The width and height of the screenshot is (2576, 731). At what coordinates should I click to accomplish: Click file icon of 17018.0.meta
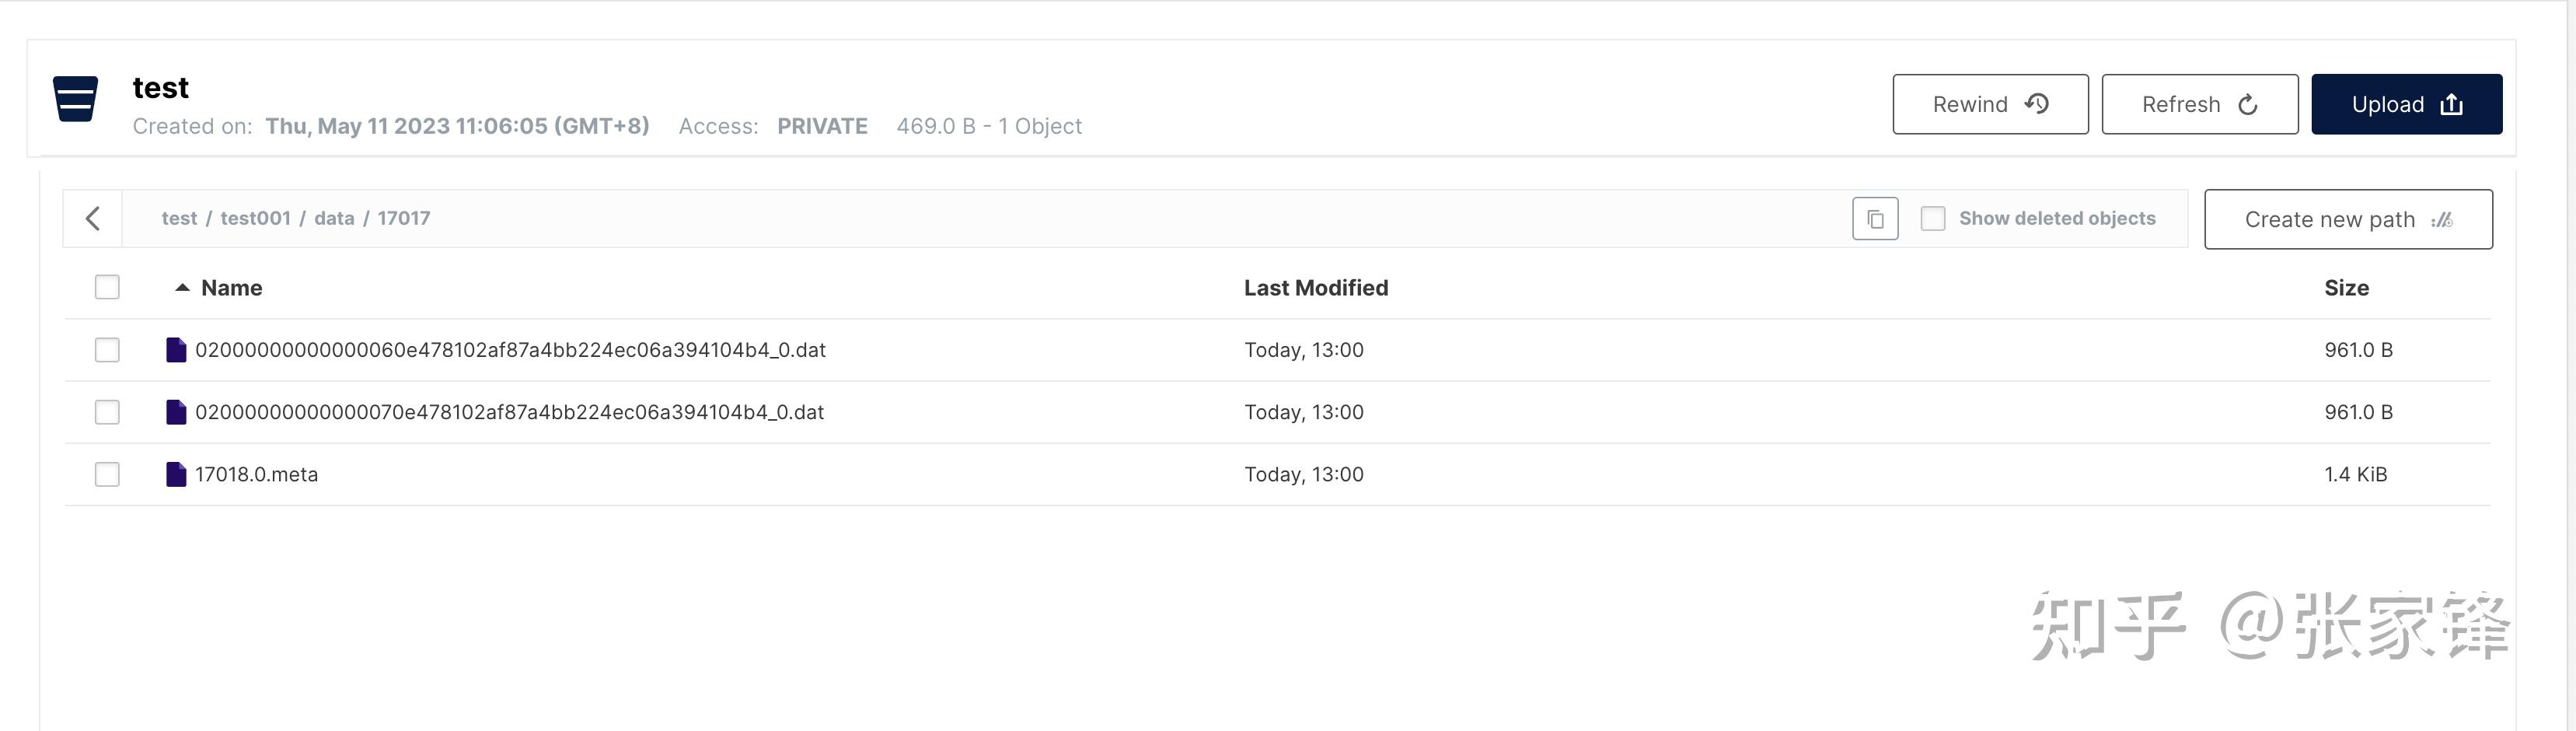176,474
